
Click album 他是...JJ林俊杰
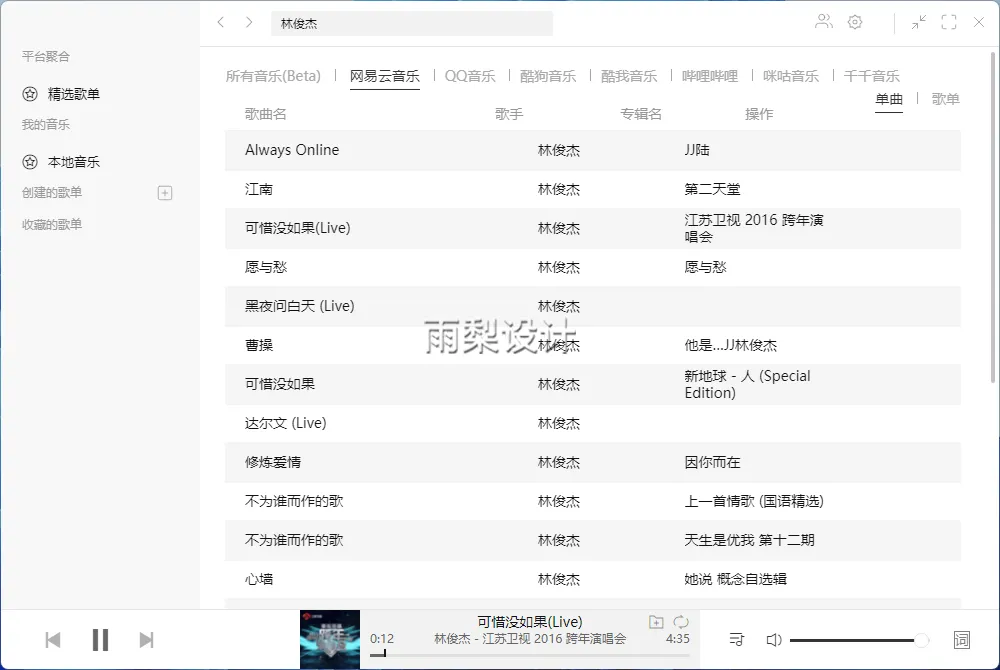pyautogui.click(x=730, y=346)
